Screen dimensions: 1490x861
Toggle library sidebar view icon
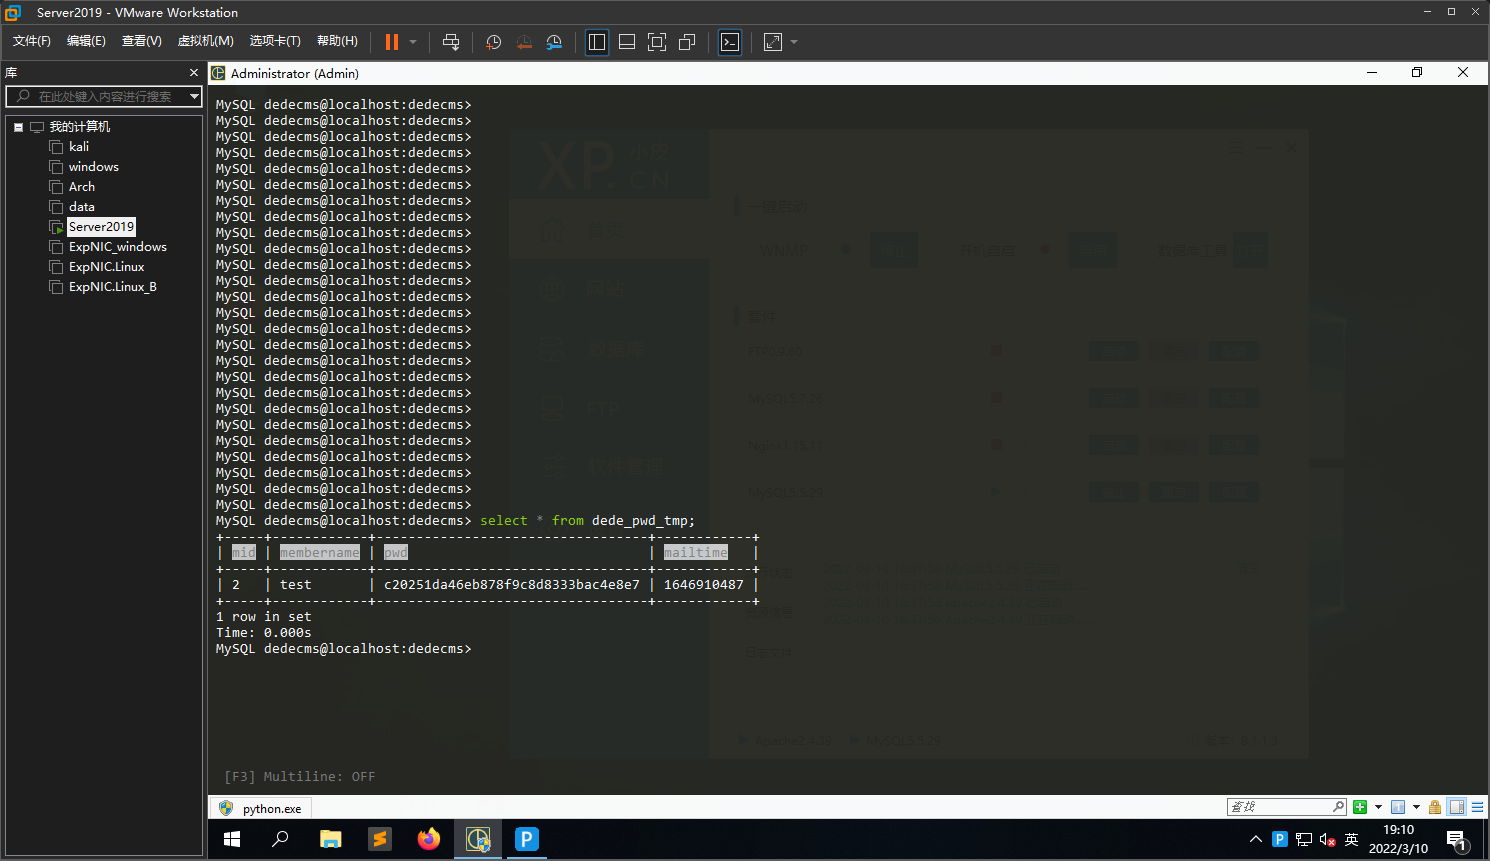597,42
